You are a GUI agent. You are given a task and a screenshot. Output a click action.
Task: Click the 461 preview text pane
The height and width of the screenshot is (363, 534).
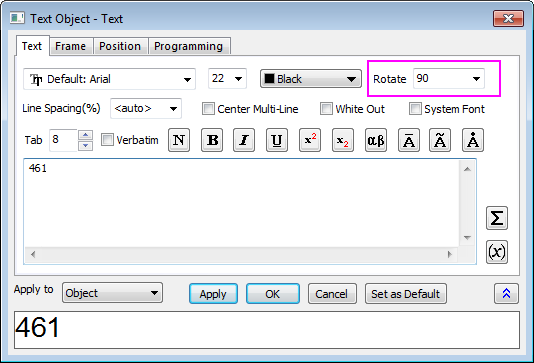[x=267, y=330]
